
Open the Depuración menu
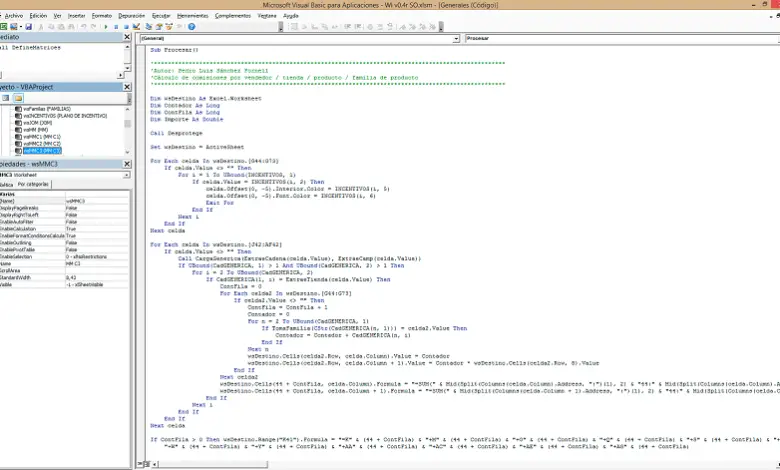(131, 16)
